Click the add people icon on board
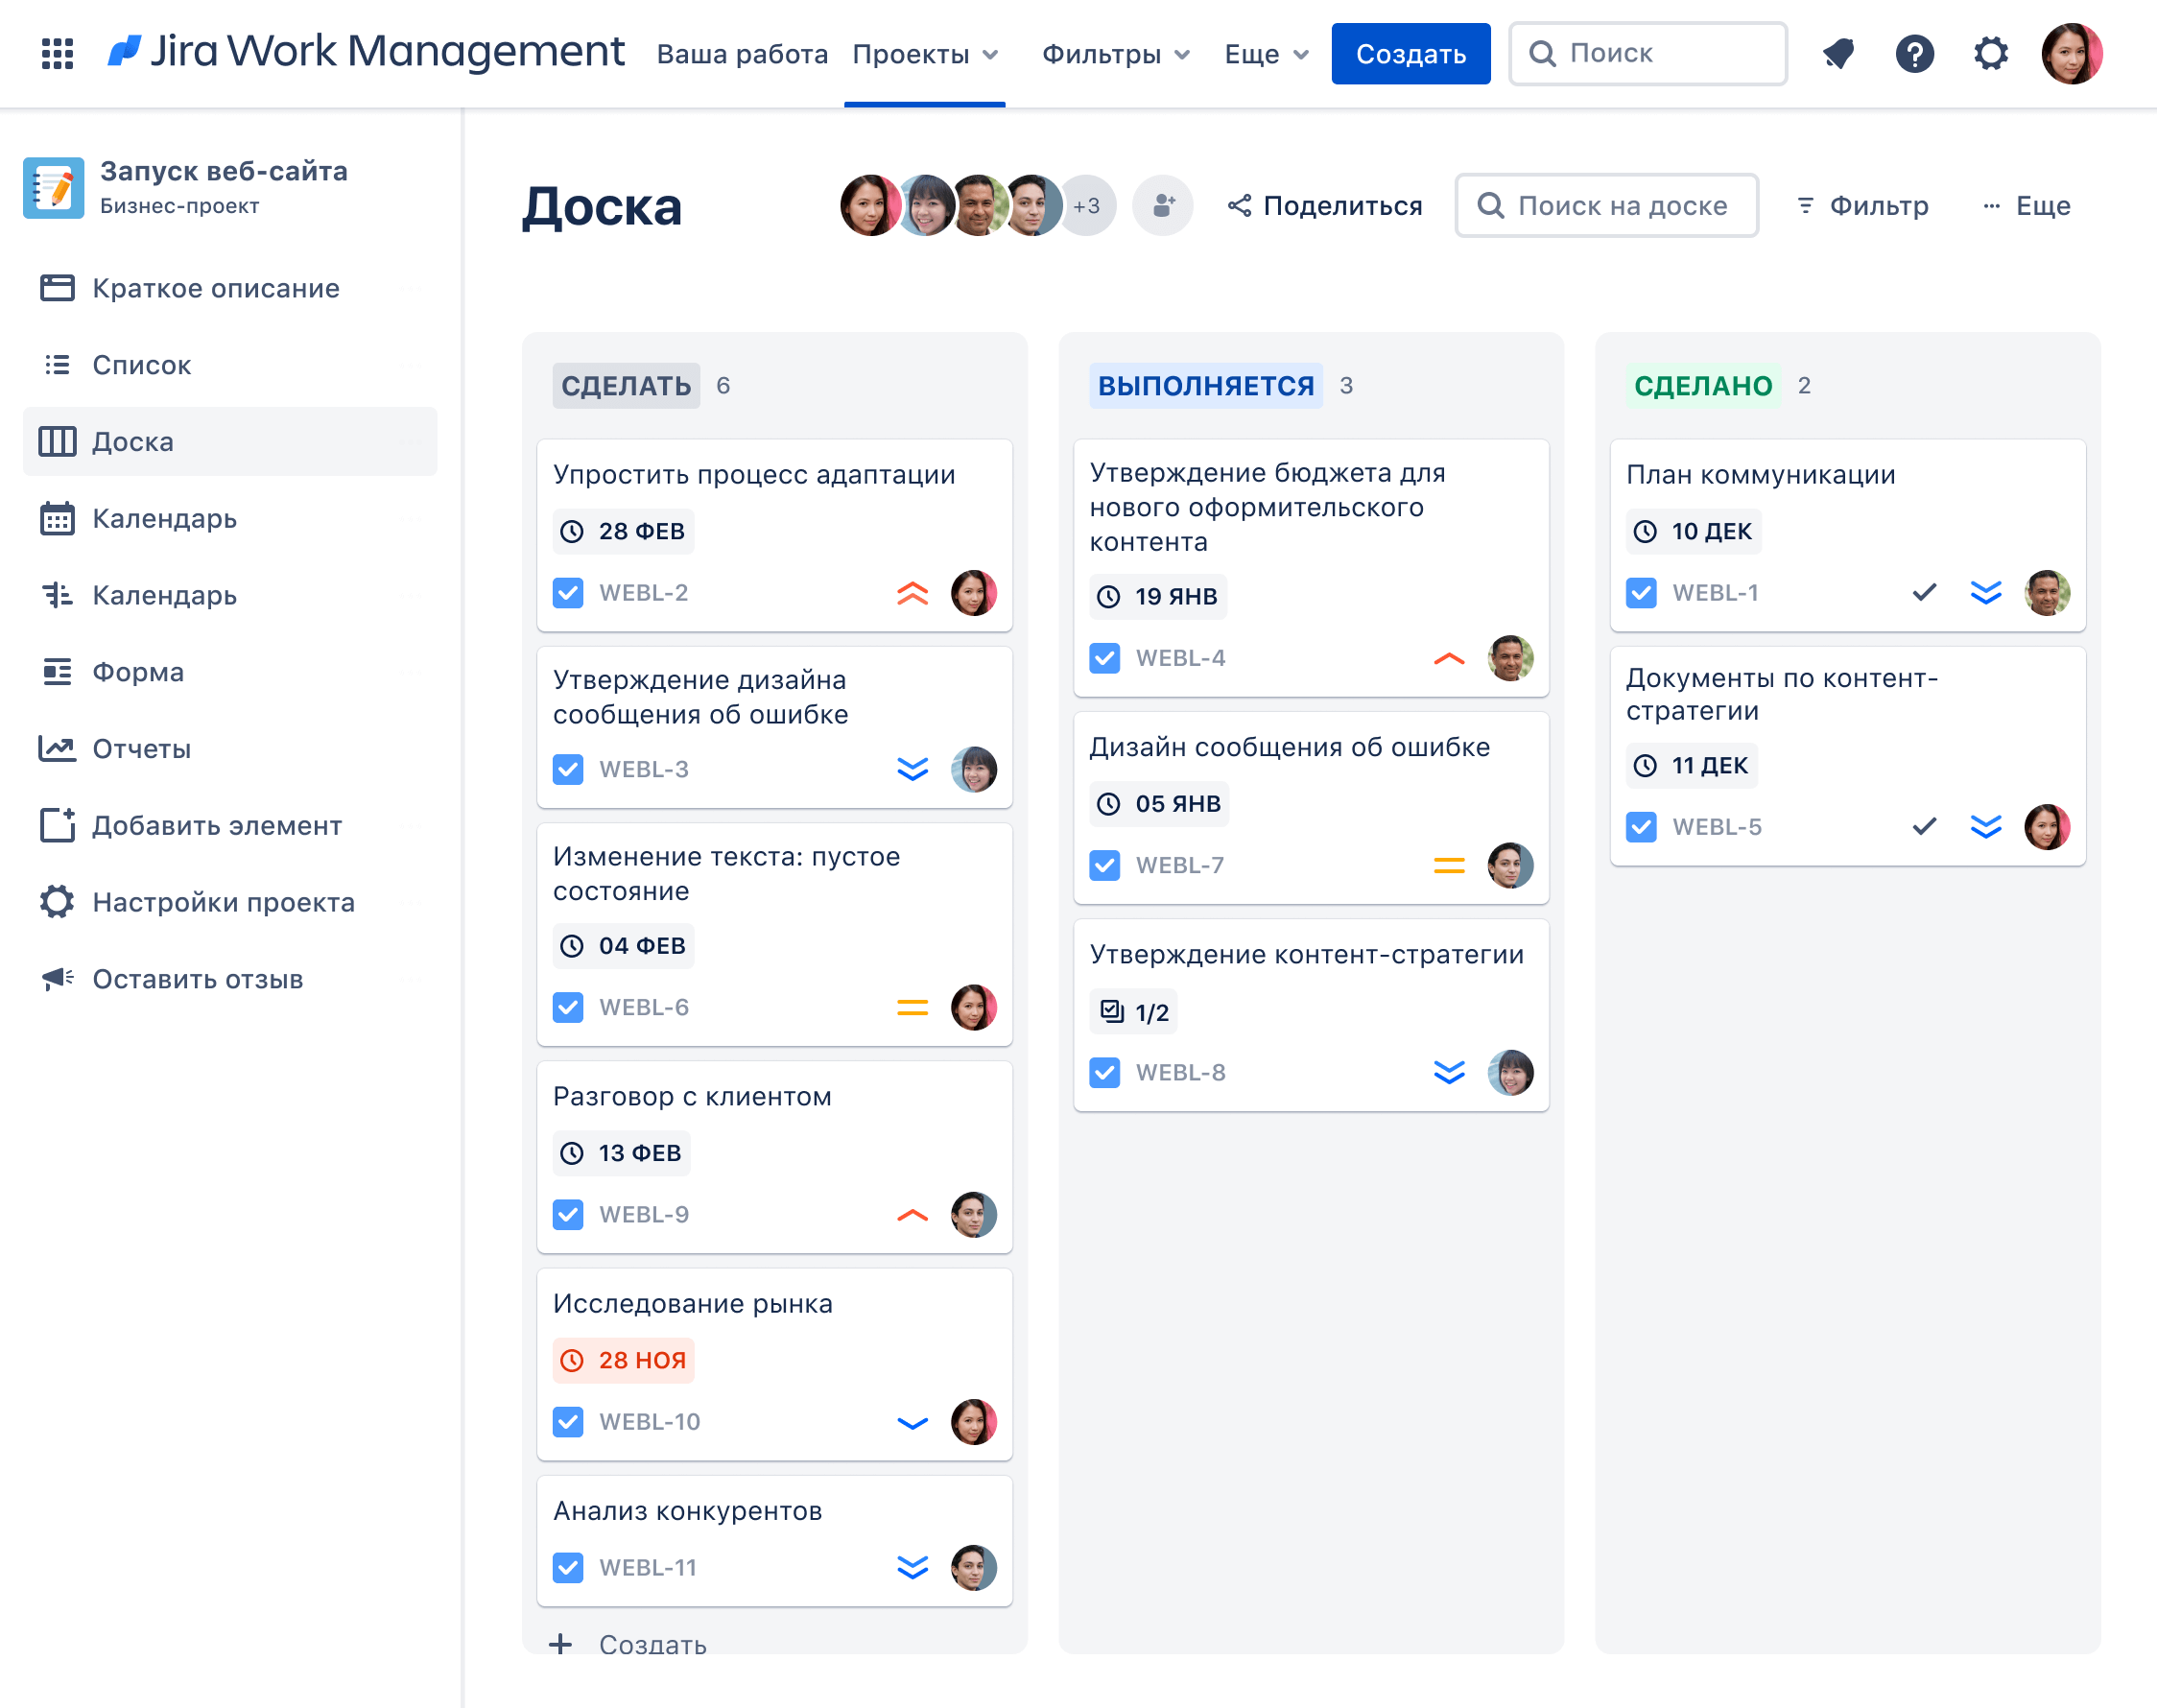2157x1708 pixels. click(1162, 206)
